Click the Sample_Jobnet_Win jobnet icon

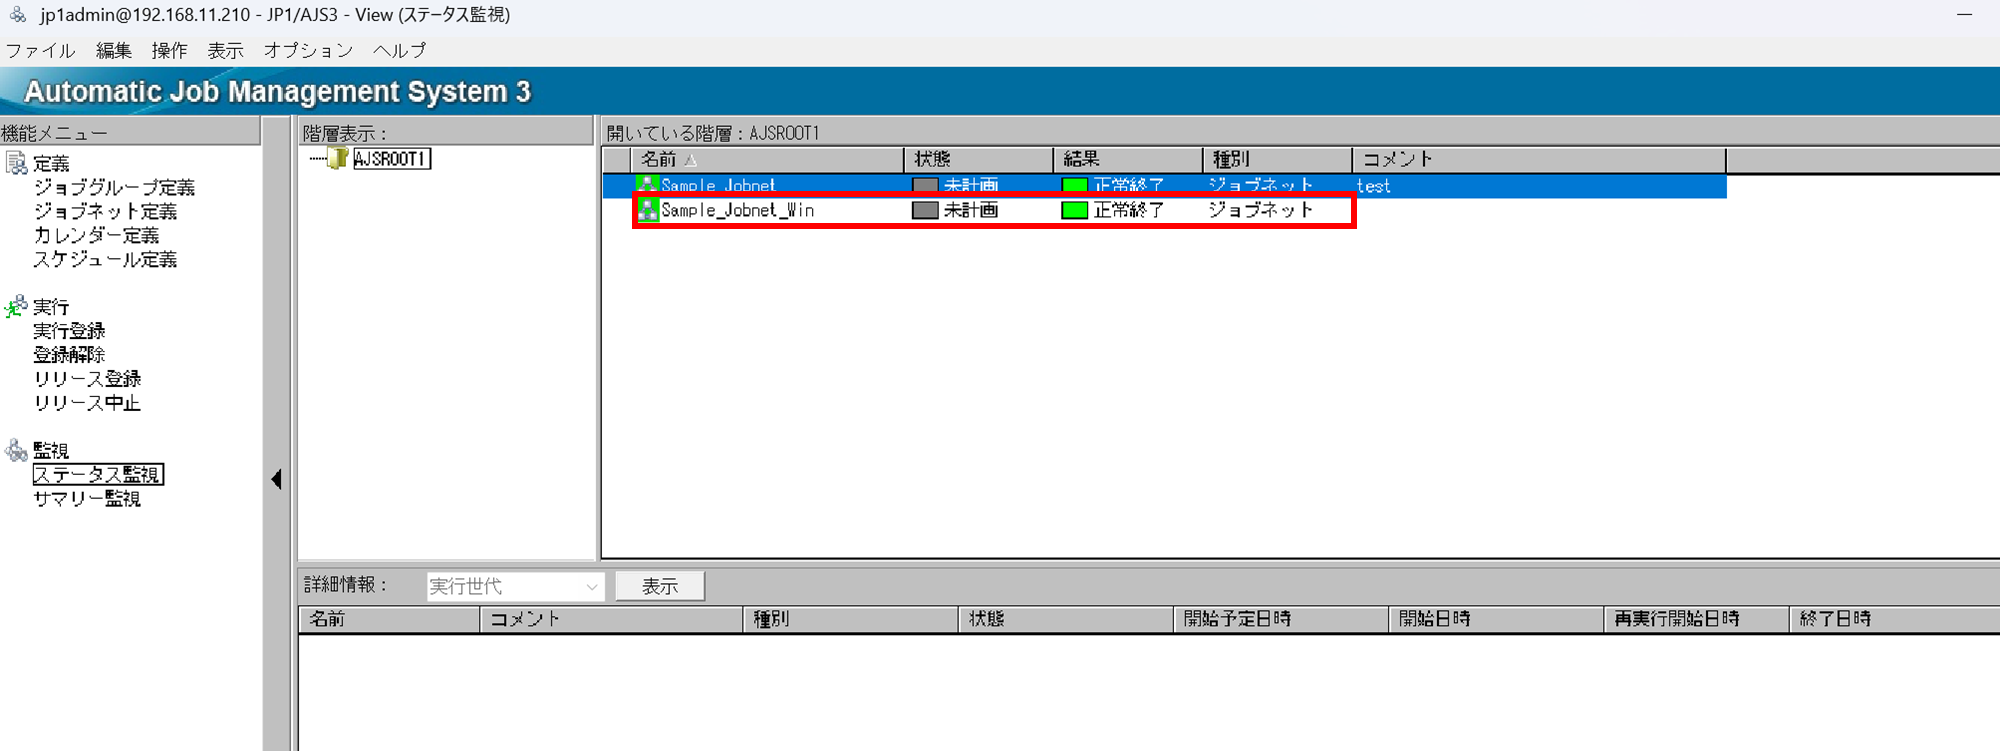click(648, 210)
